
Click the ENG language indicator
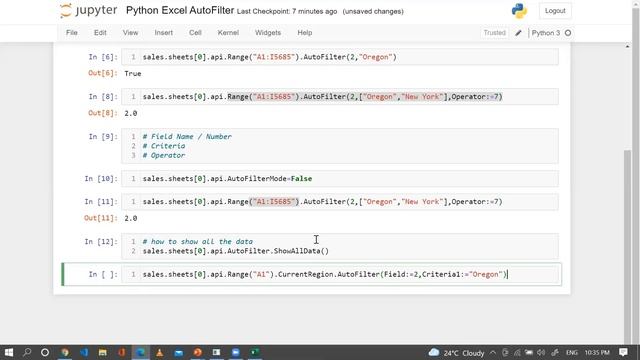pos(571,353)
